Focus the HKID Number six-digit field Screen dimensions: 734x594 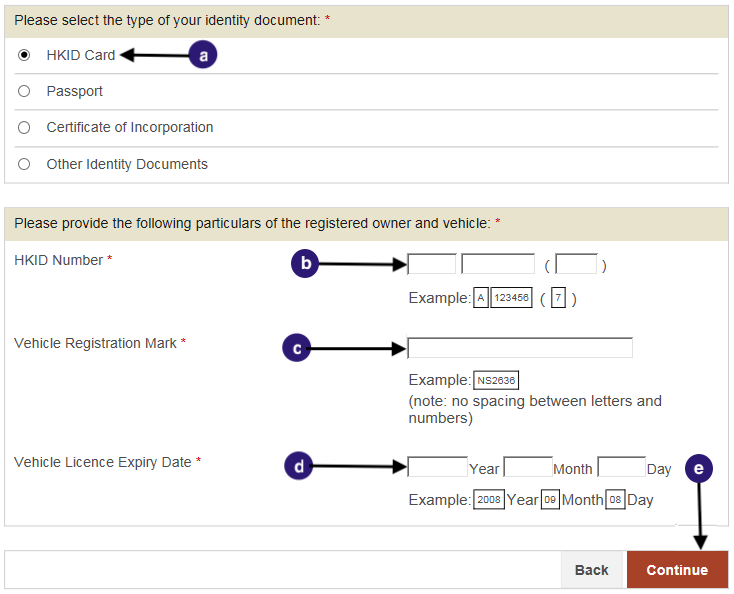pos(498,264)
